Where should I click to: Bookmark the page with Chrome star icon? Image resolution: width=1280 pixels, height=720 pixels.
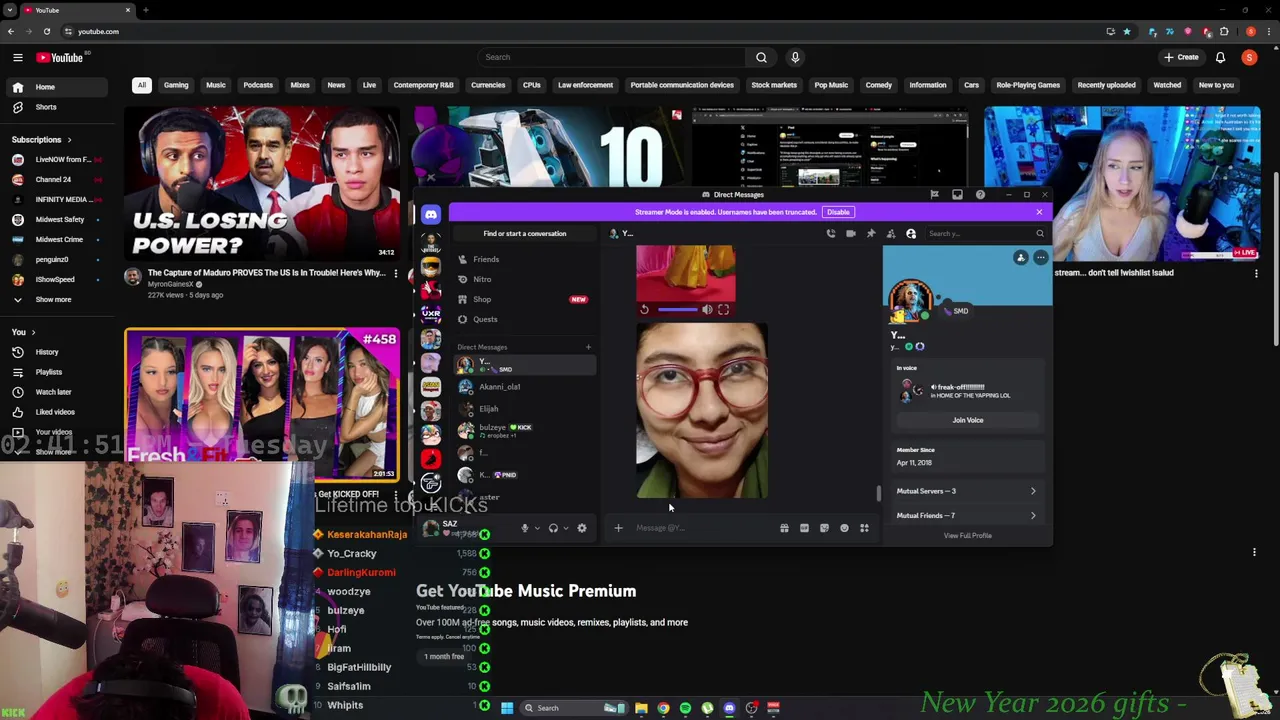click(1127, 31)
